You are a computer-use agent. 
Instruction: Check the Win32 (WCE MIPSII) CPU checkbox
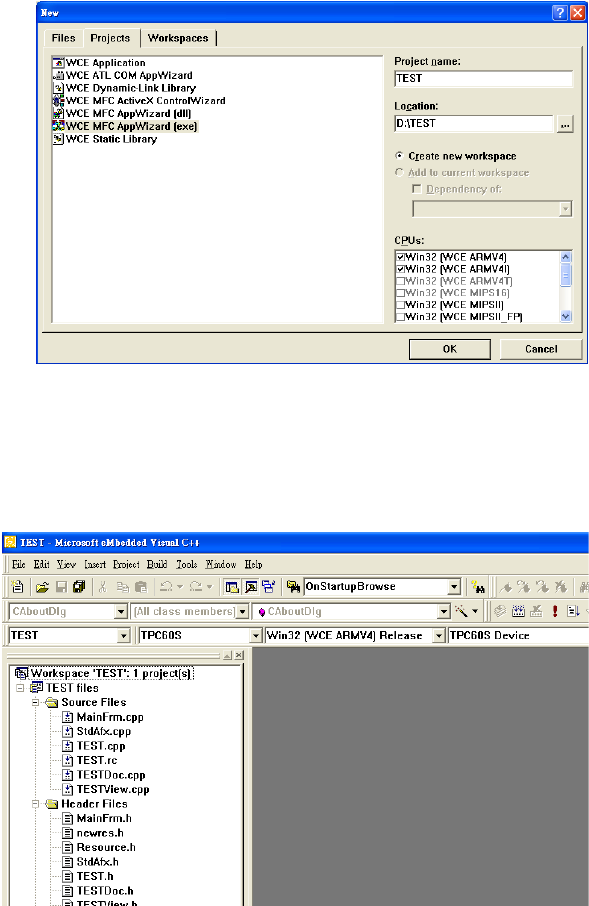(400, 305)
